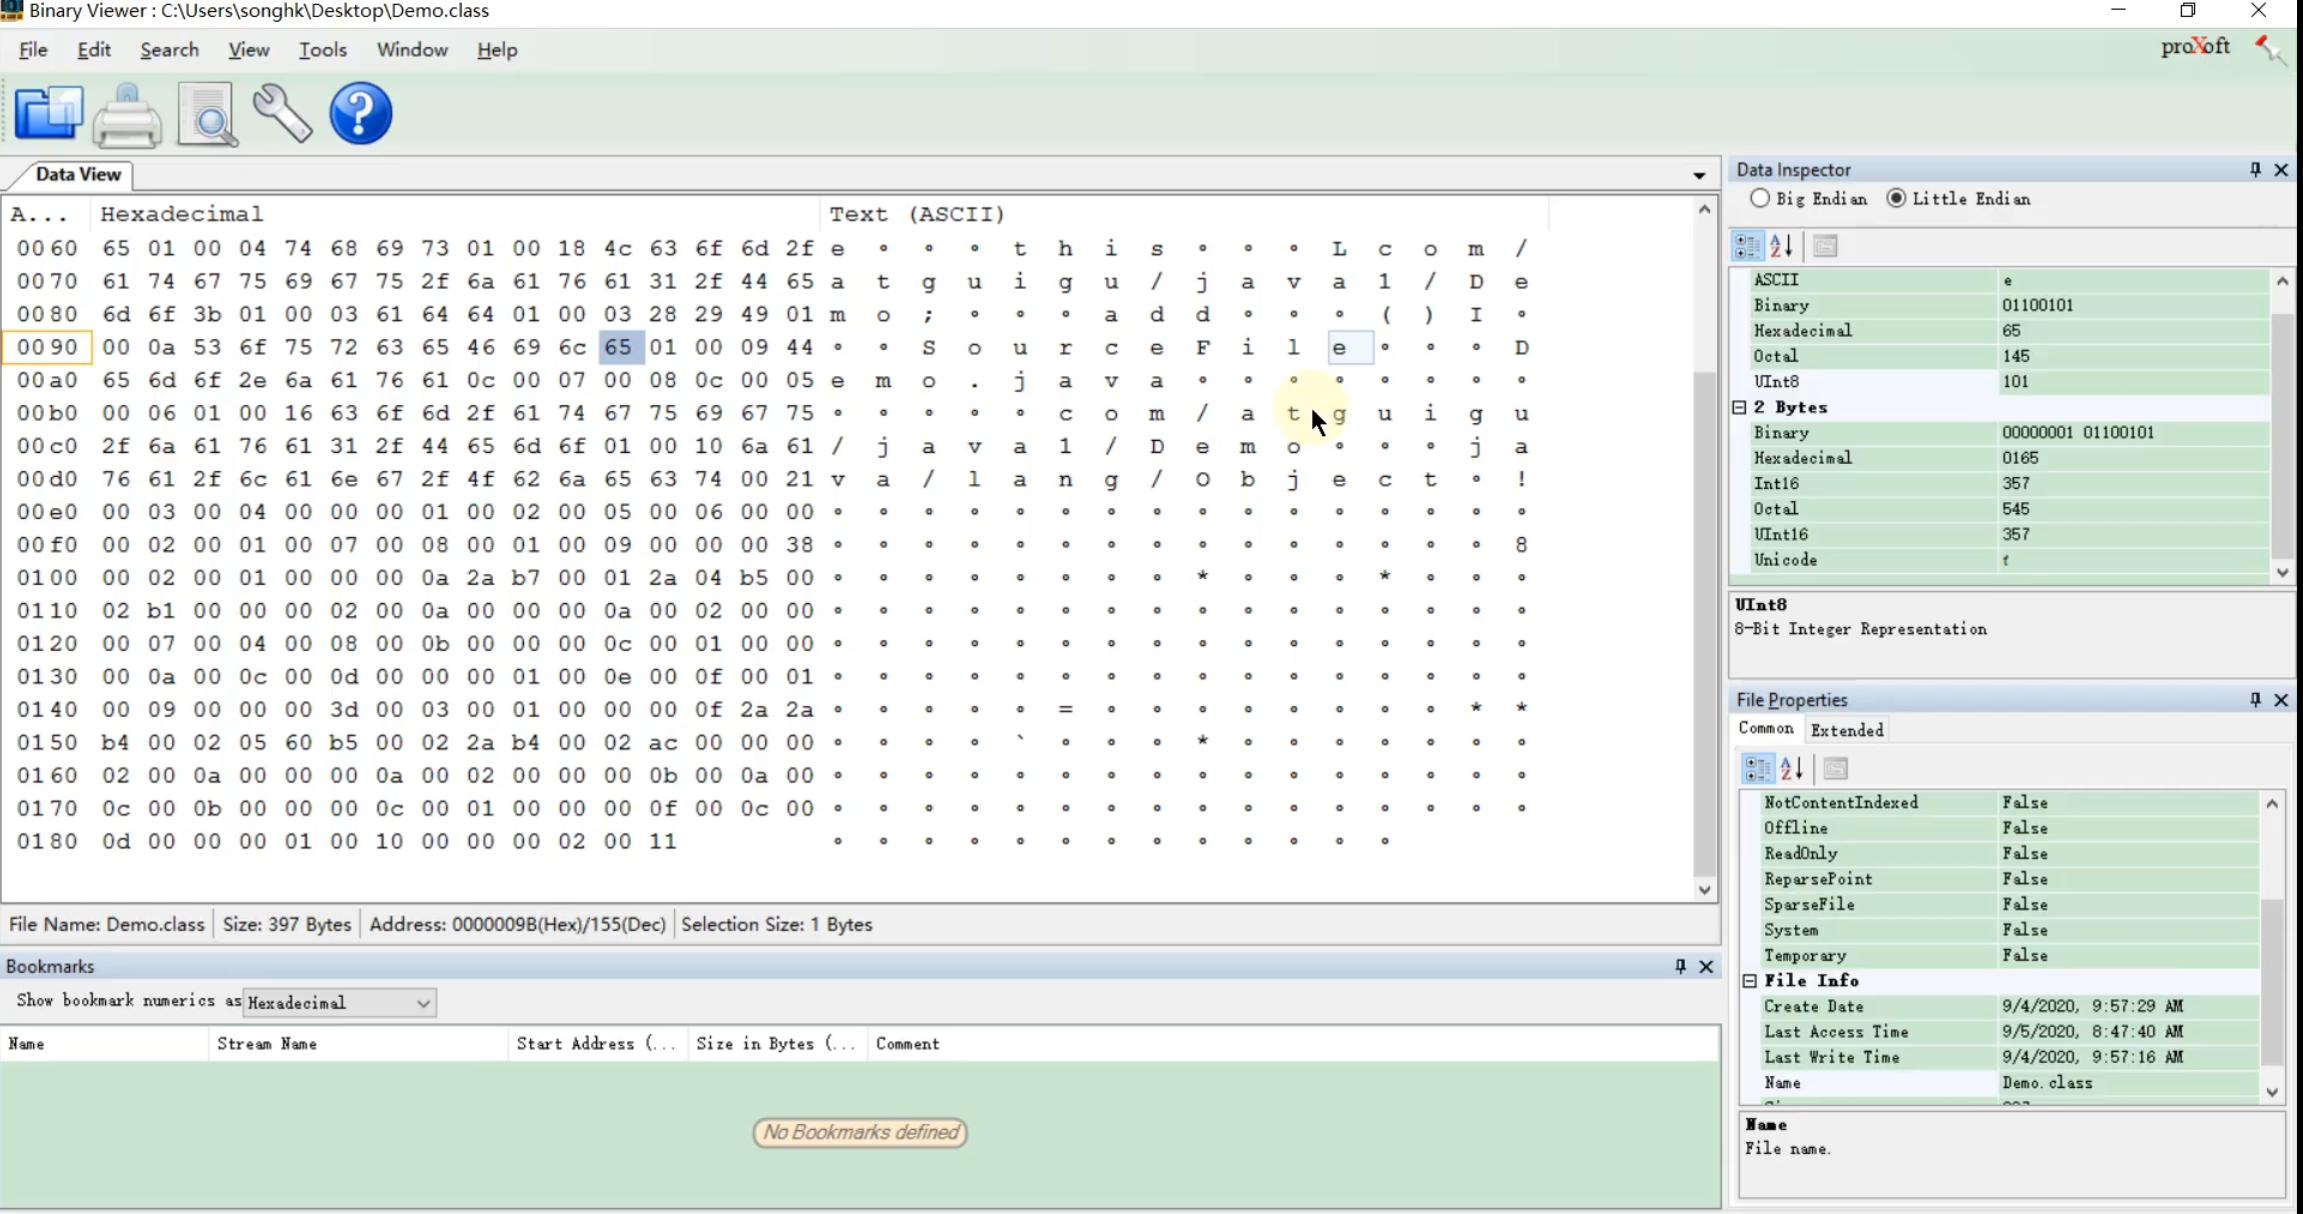This screenshot has width=2303, height=1214.
Task: Open the Help menu
Action: pyautogui.click(x=497, y=49)
